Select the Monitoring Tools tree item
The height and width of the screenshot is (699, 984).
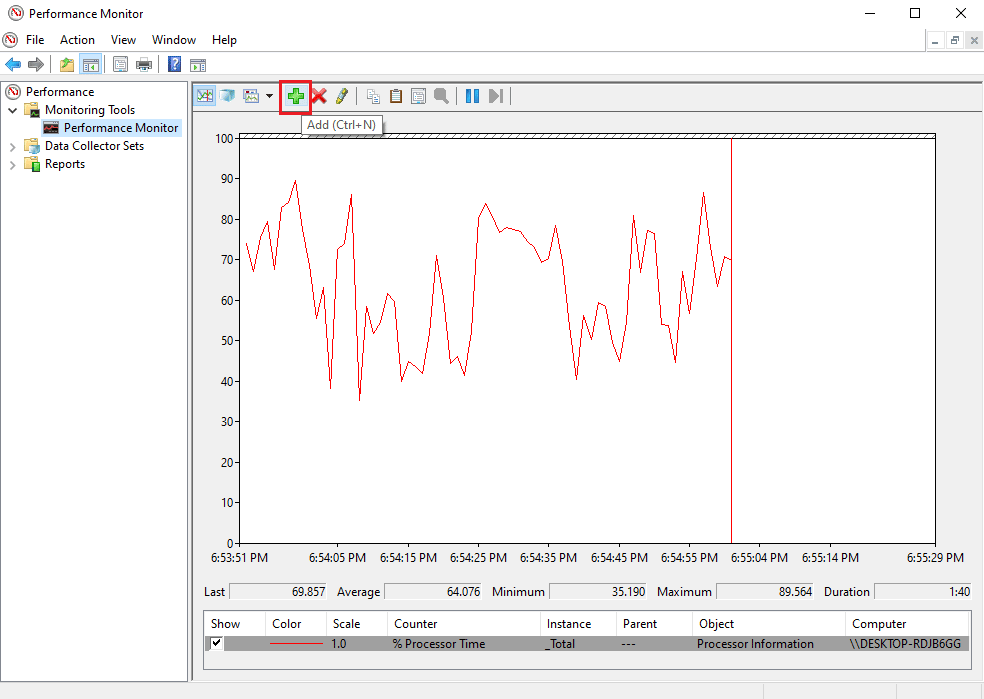pyautogui.click(x=90, y=110)
